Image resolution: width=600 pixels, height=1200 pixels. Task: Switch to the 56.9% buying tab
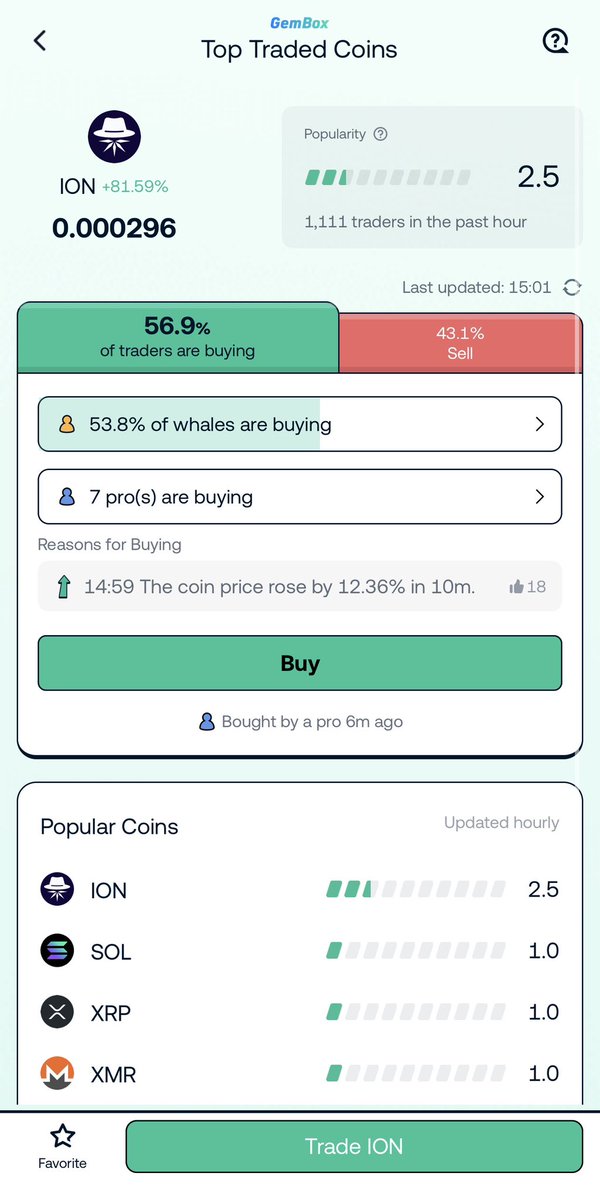(x=178, y=338)
